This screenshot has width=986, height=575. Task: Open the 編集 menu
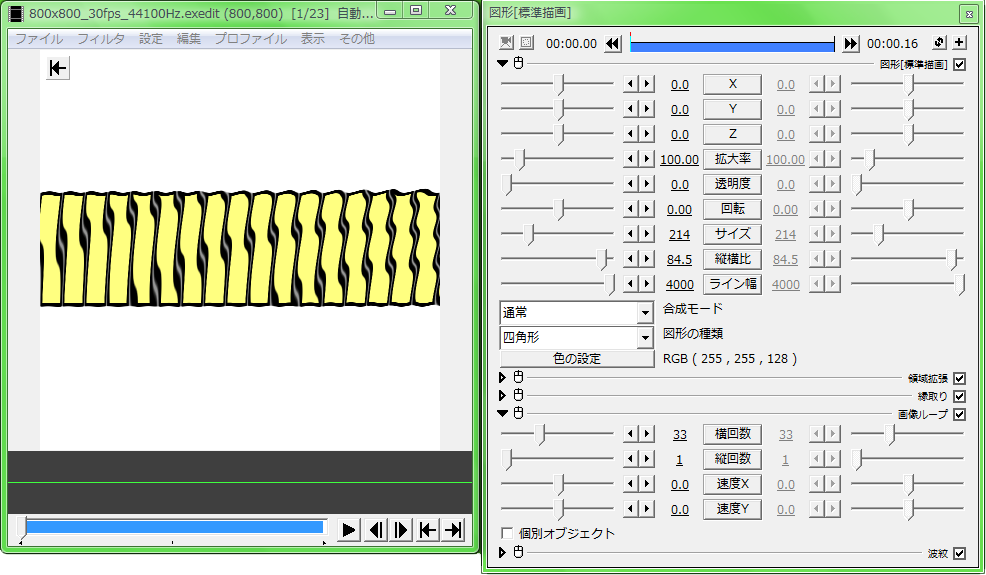189,39
